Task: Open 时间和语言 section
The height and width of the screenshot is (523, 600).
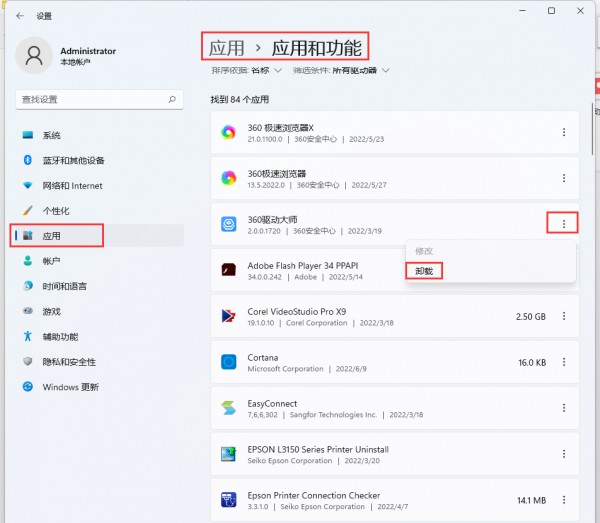Action: [x=99, y=286]
